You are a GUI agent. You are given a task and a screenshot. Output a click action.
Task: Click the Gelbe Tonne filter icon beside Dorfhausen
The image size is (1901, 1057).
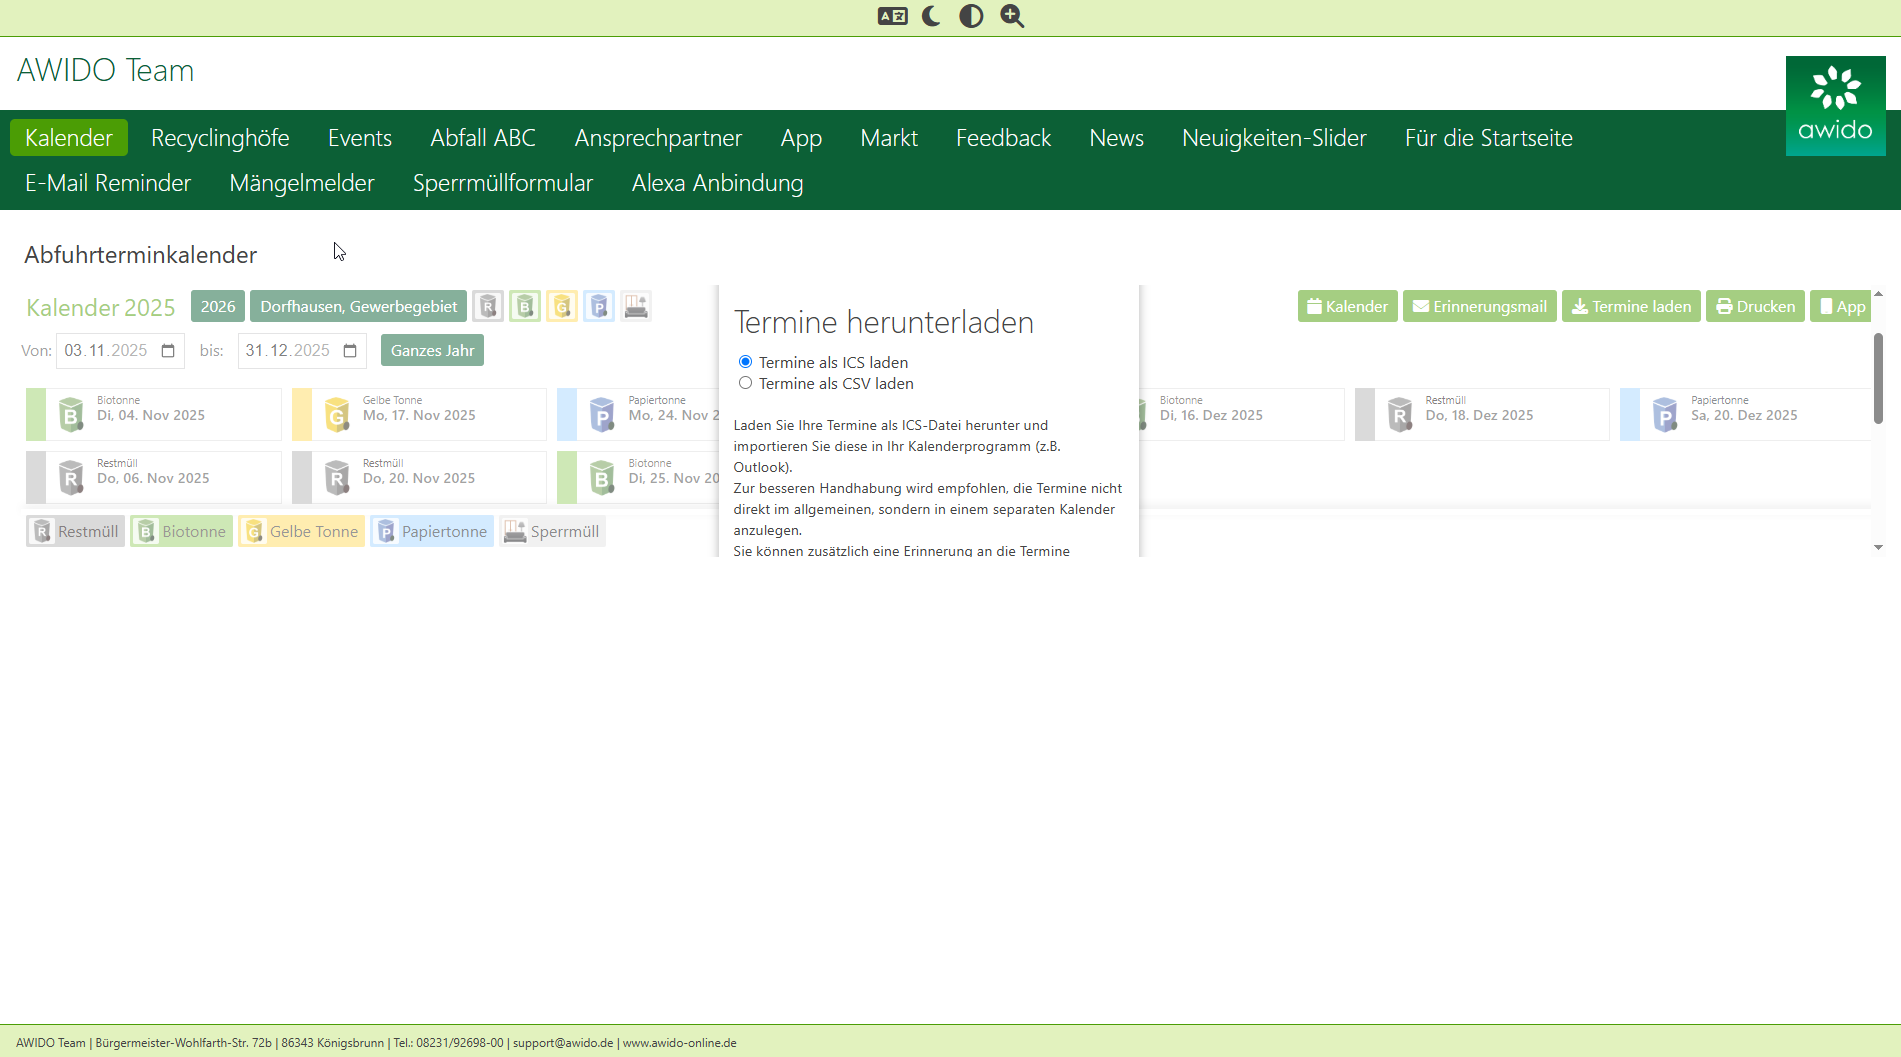point(562,306)
